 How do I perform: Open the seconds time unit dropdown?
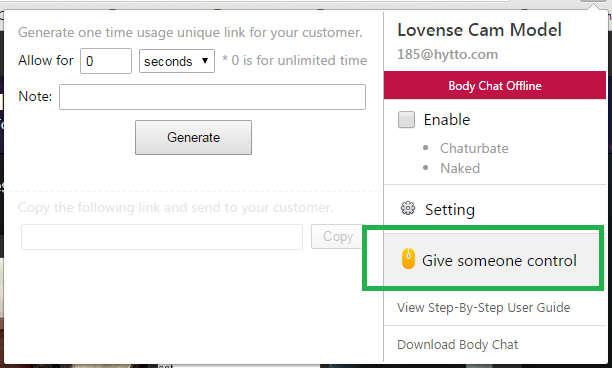[177, 61]
